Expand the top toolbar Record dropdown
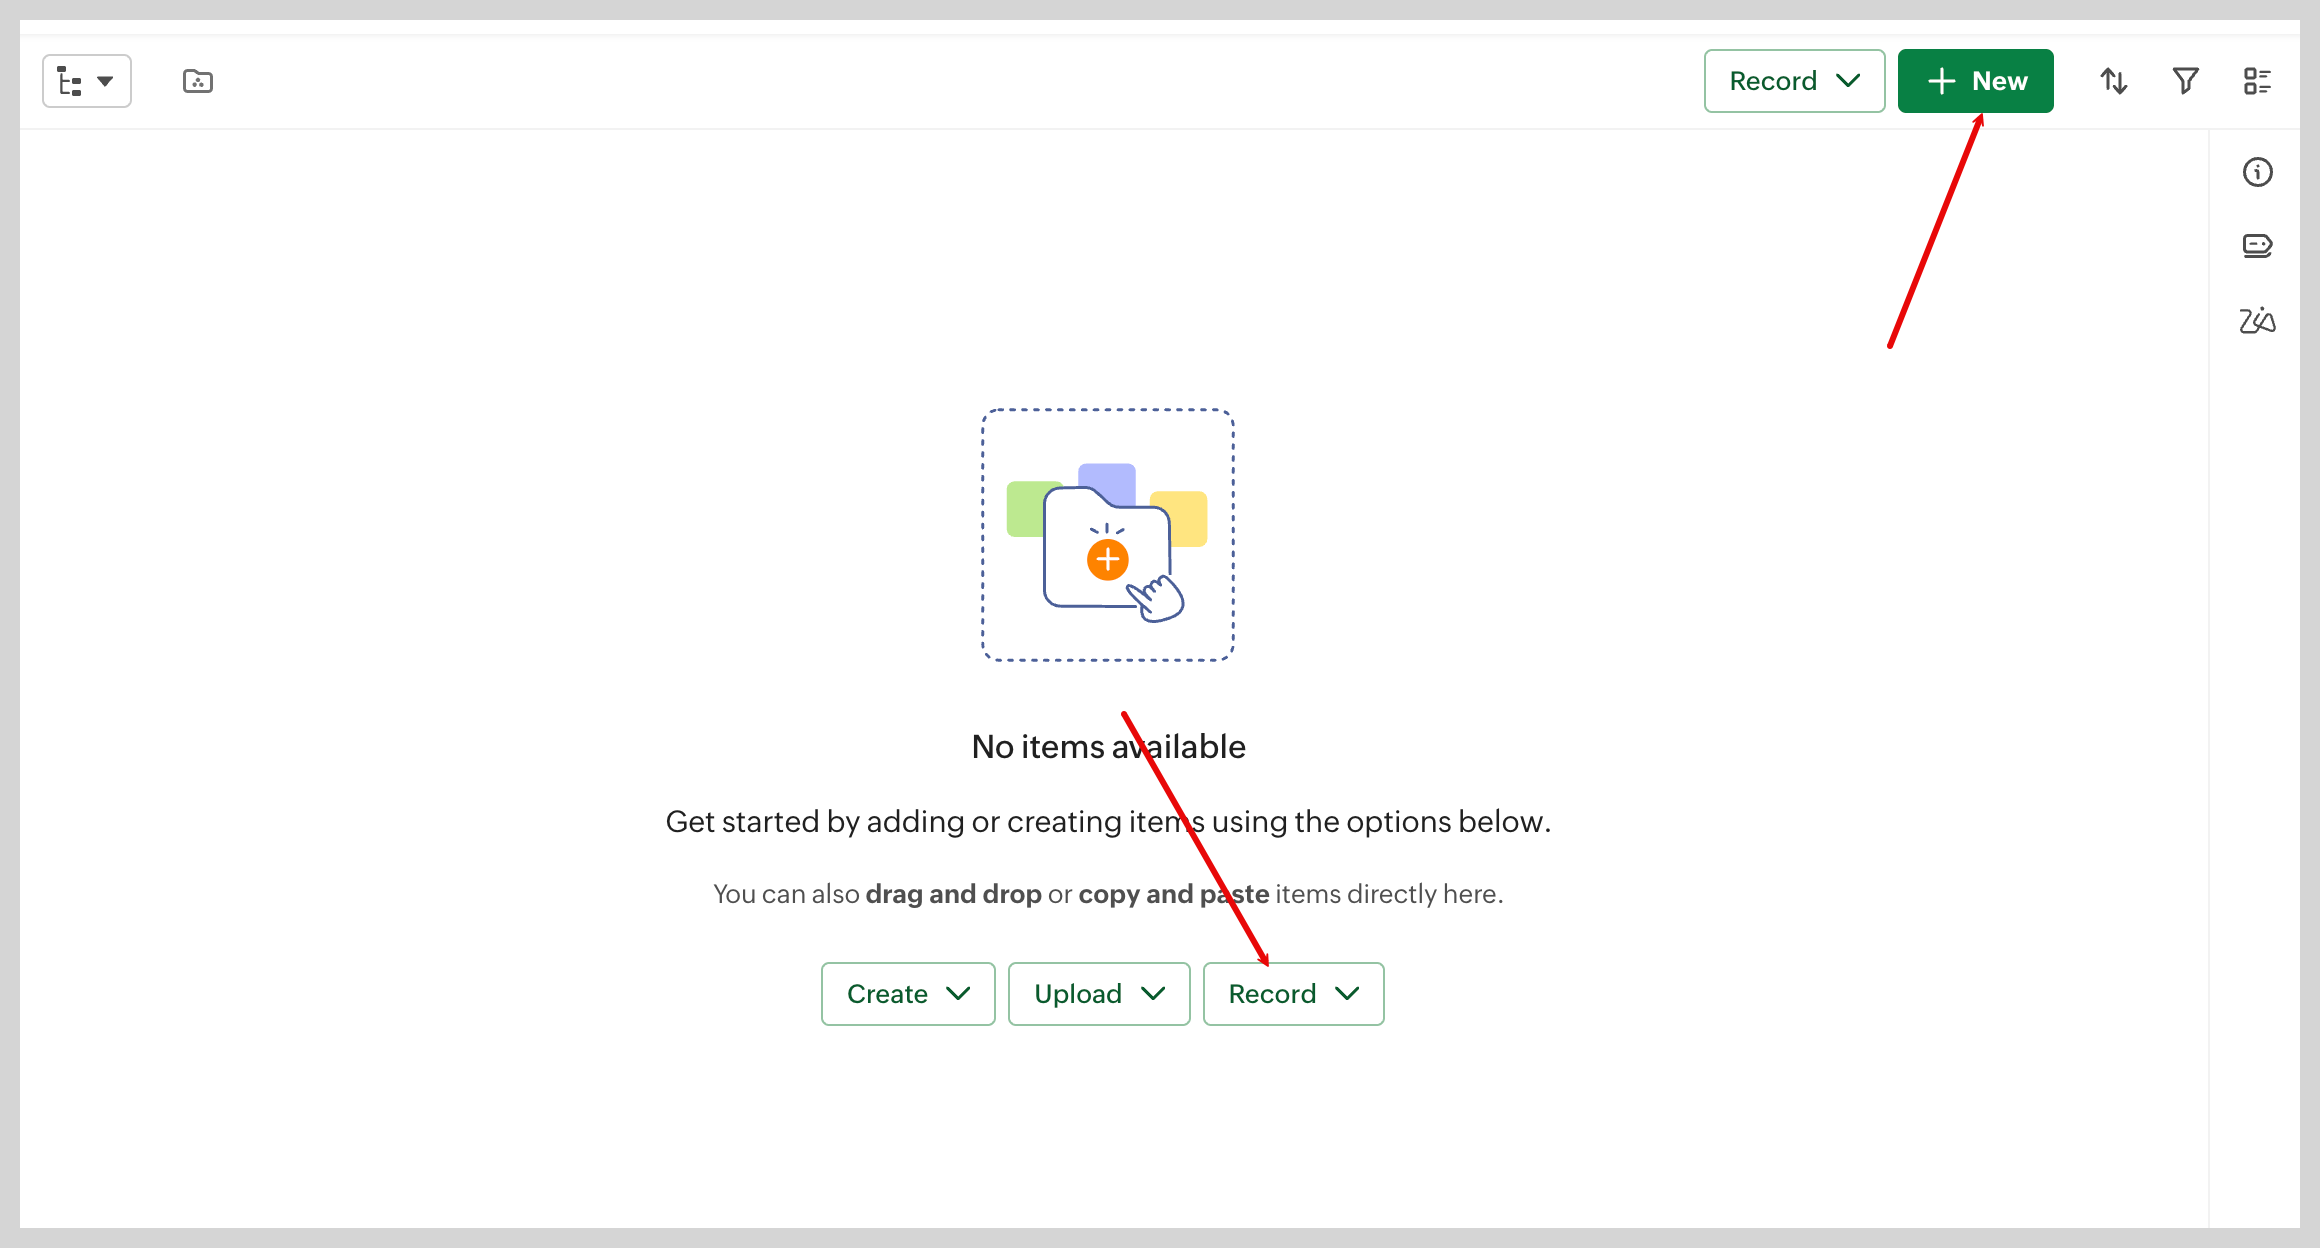The image size is (2320, 1248). click(x=1795, y=81)
